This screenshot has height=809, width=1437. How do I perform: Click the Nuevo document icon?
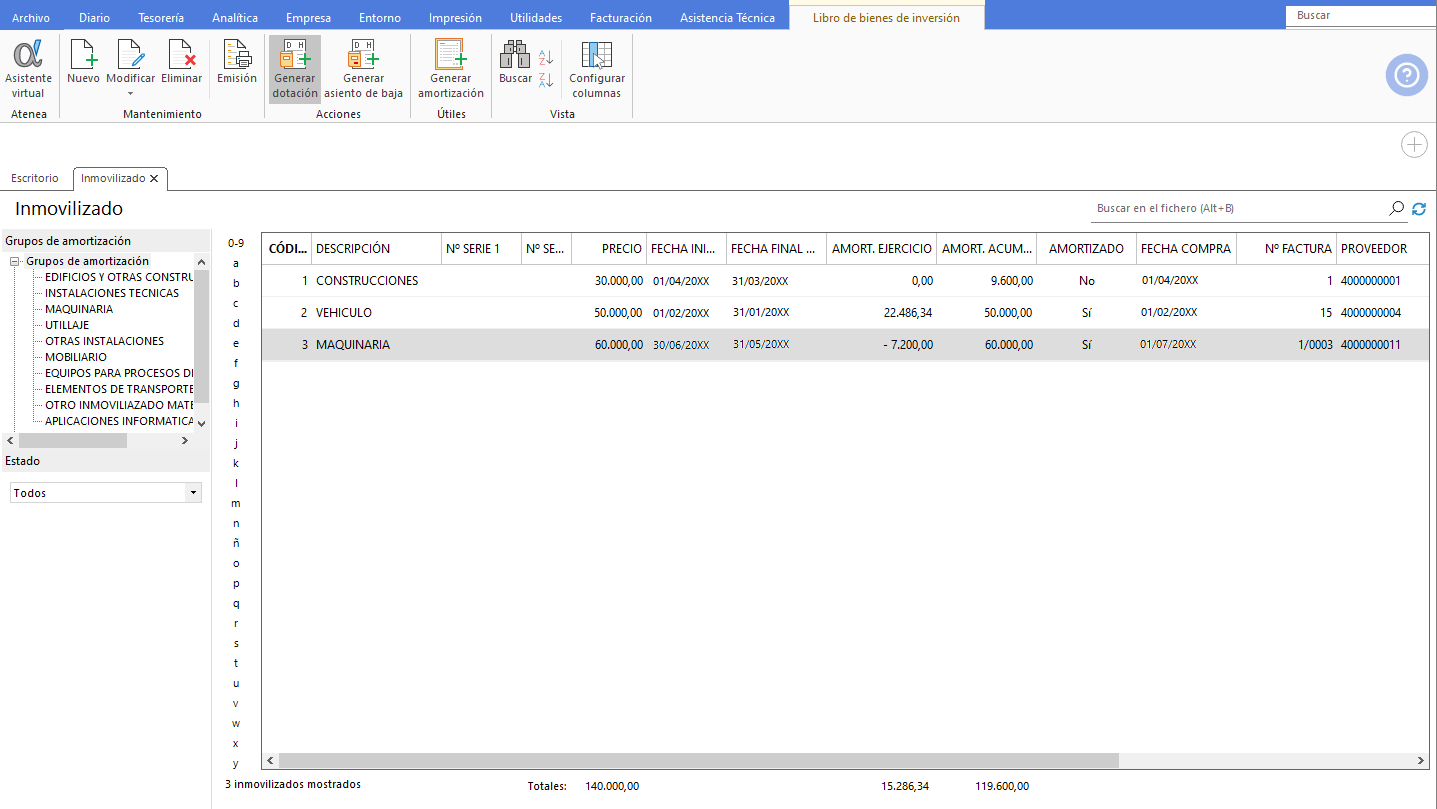point(83,54)
